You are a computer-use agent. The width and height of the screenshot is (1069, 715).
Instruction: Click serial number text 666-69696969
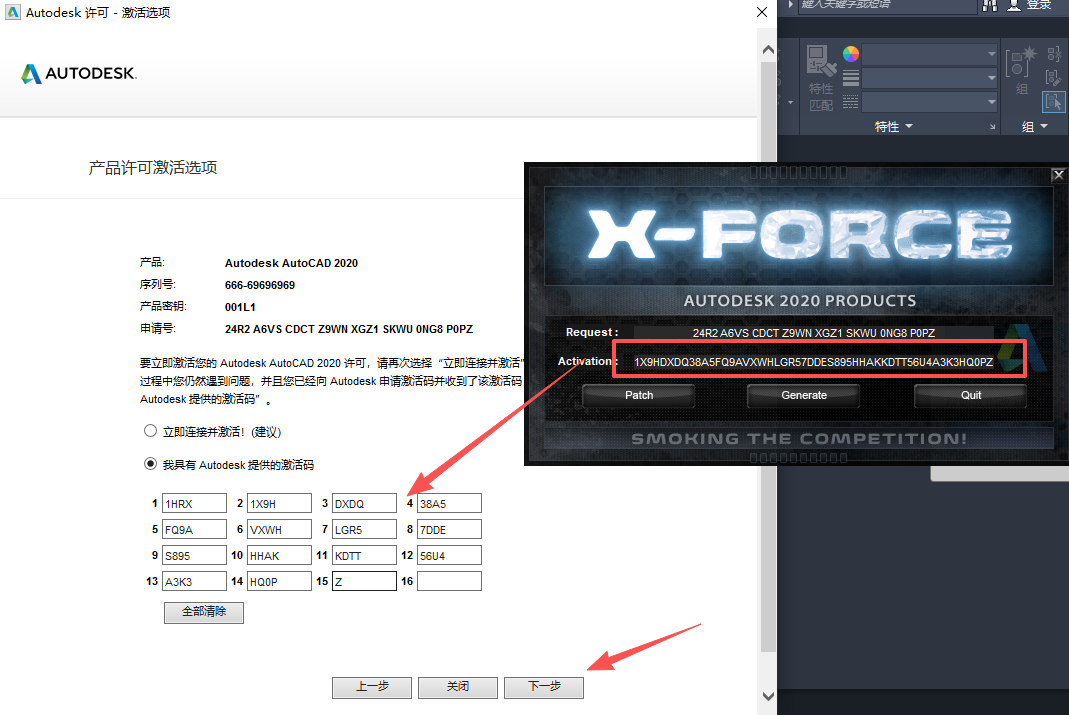[x=260, y=285]
